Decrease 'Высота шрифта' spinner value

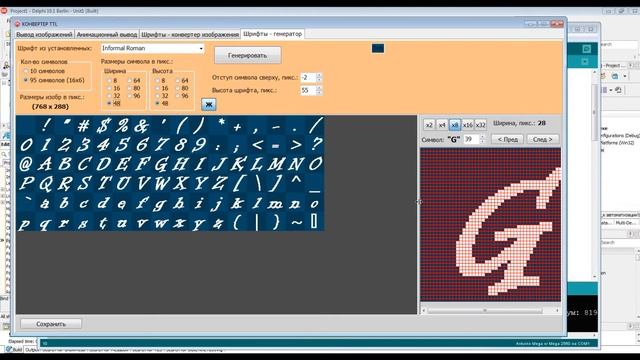[319, 93]
